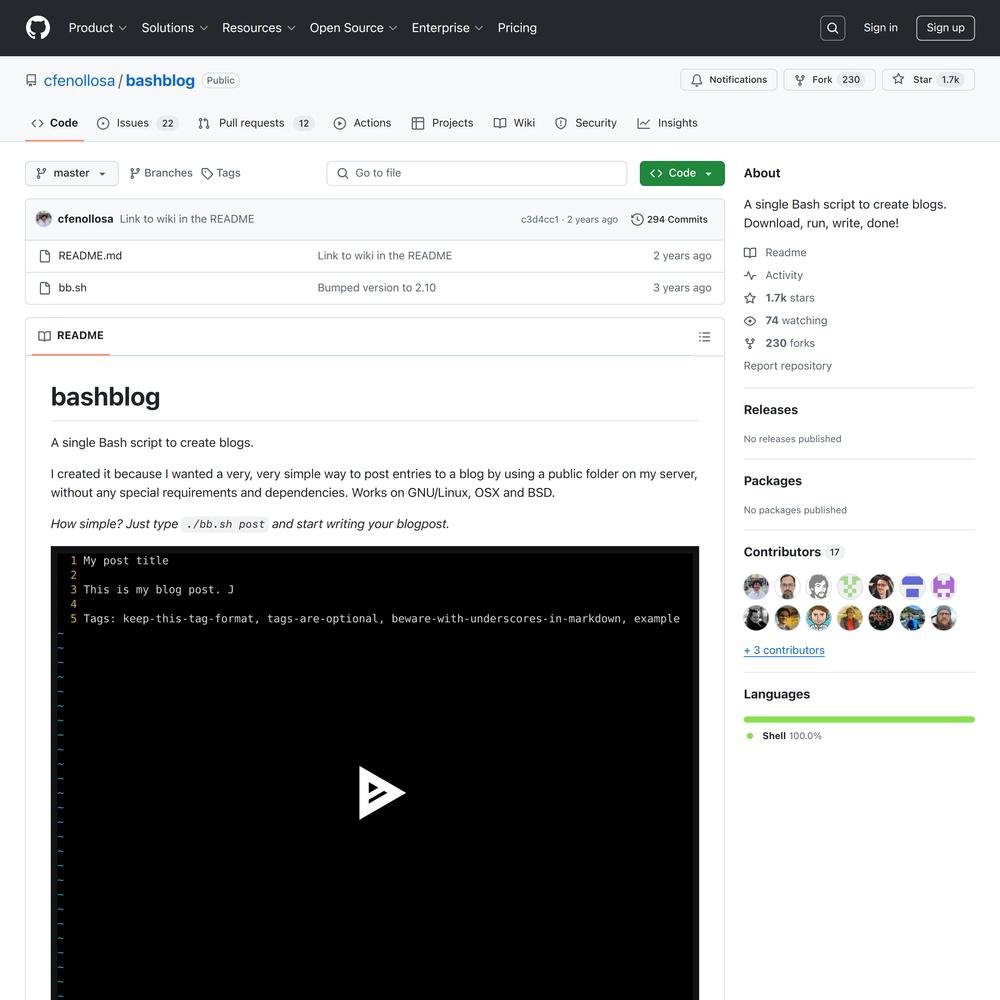This screenshot has width=1000, height=1000.
Task: Open the Actions tab
Action: [x=362, y=123]
